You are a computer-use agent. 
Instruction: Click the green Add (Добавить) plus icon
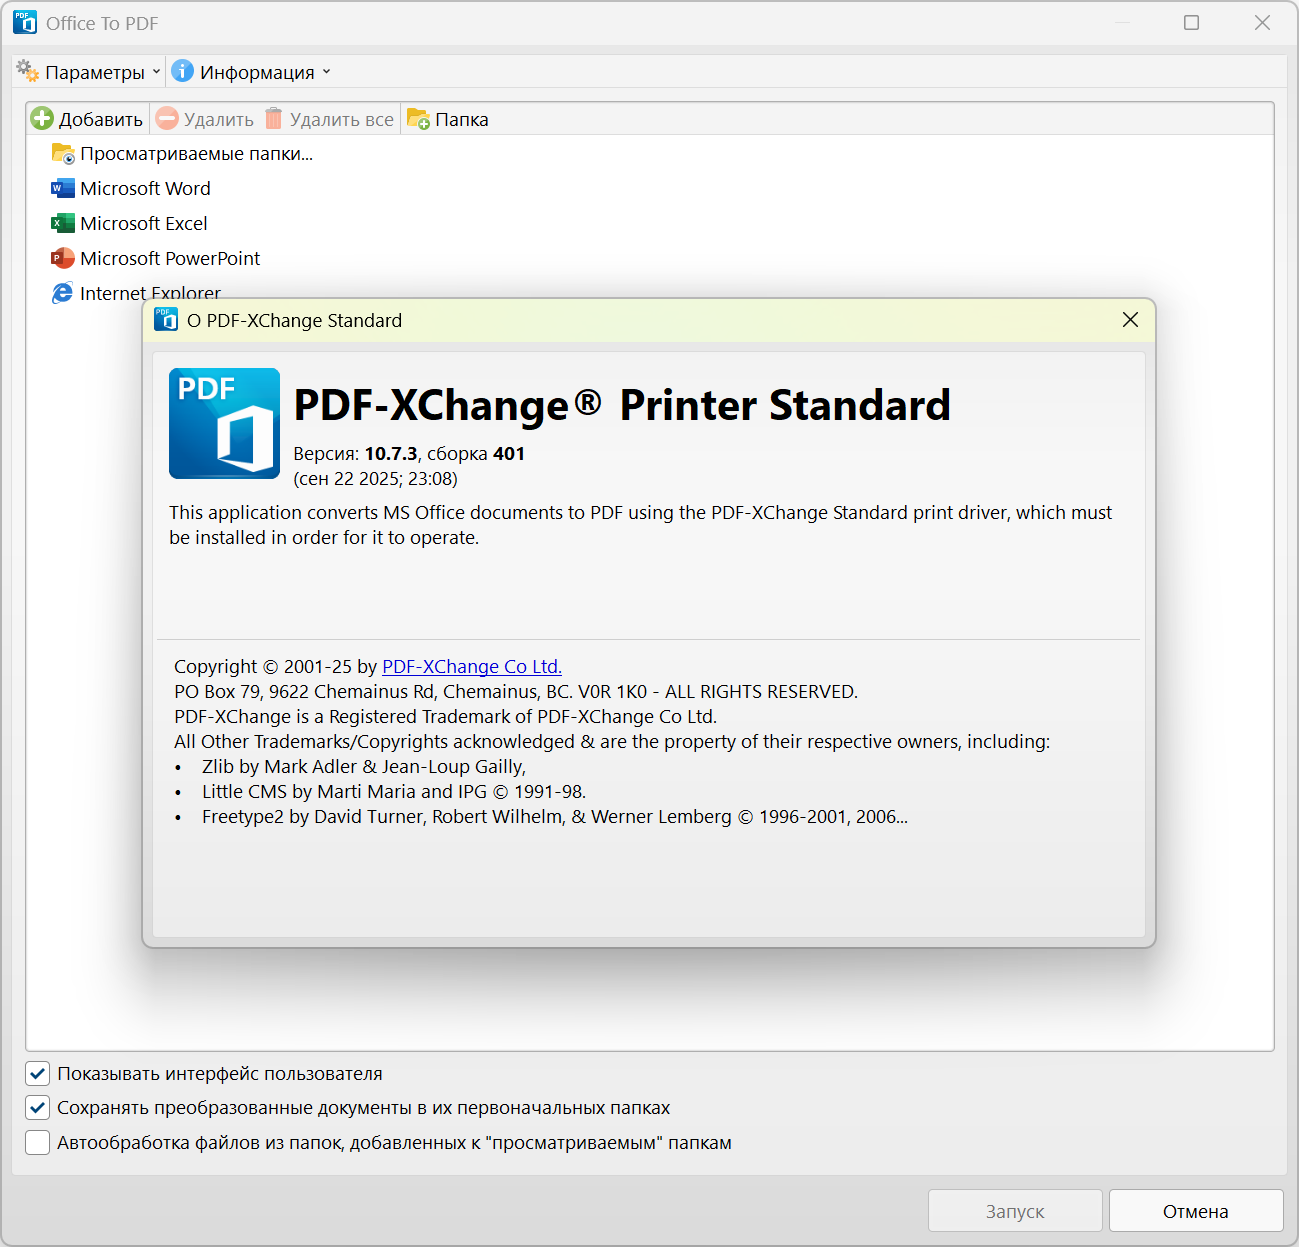pyautogui.click(x=42, y=119)
